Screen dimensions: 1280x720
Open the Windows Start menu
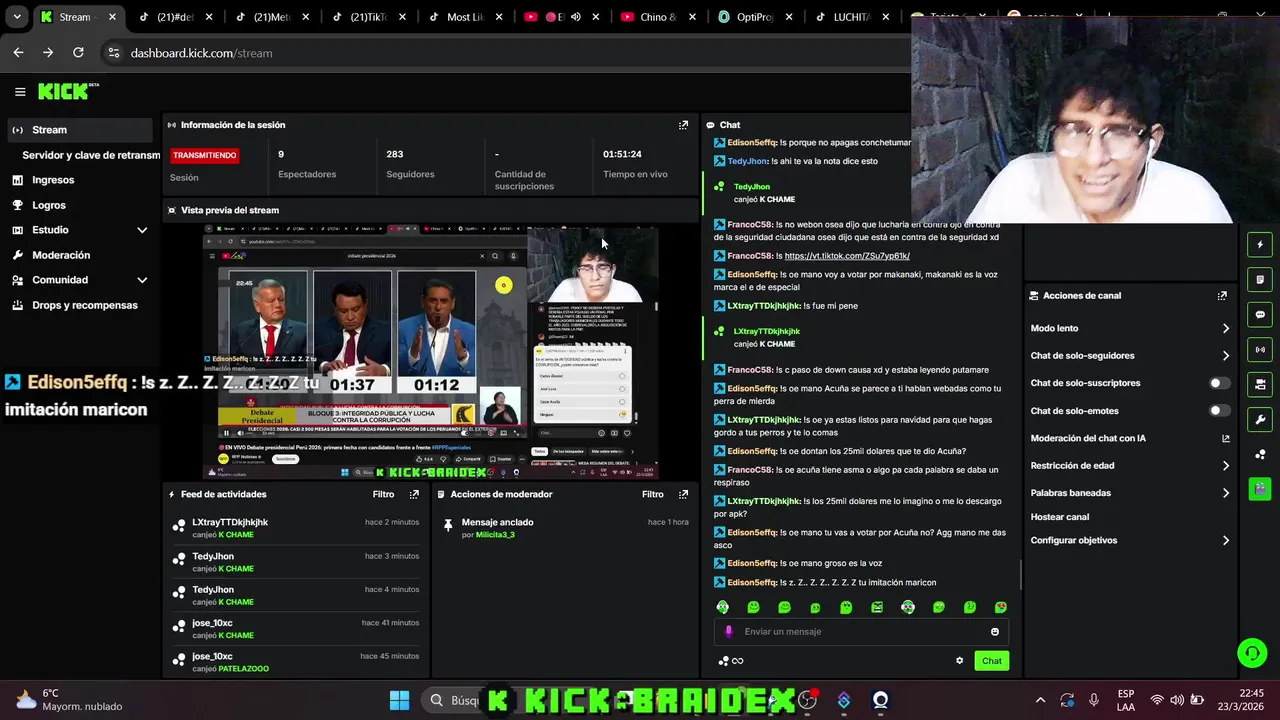coord(399,700)
